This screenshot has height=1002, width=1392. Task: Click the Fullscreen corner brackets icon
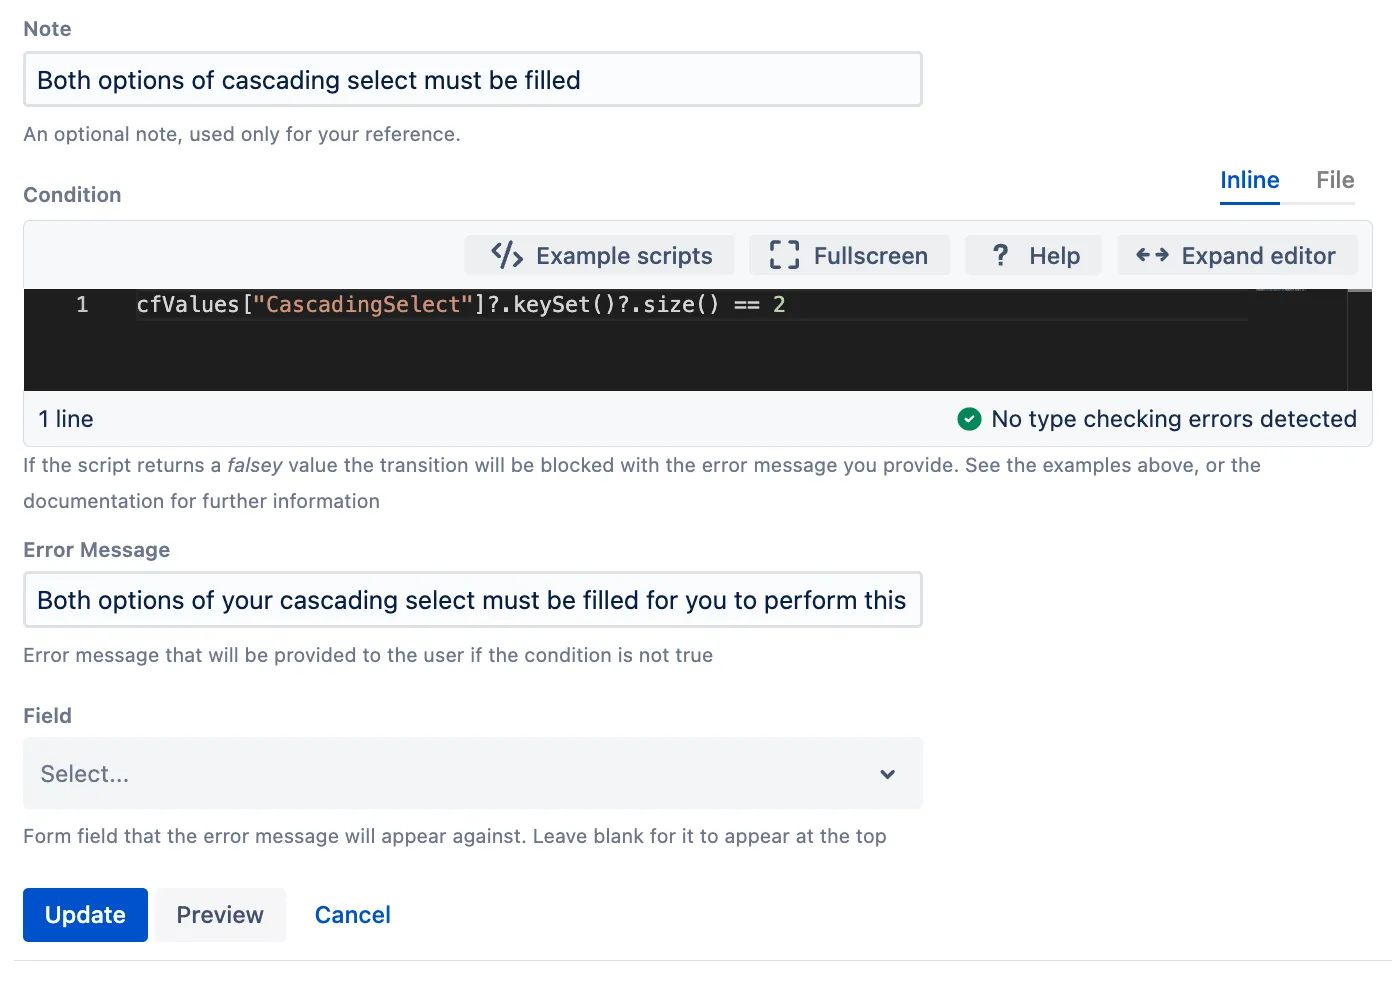click(785, 255)
